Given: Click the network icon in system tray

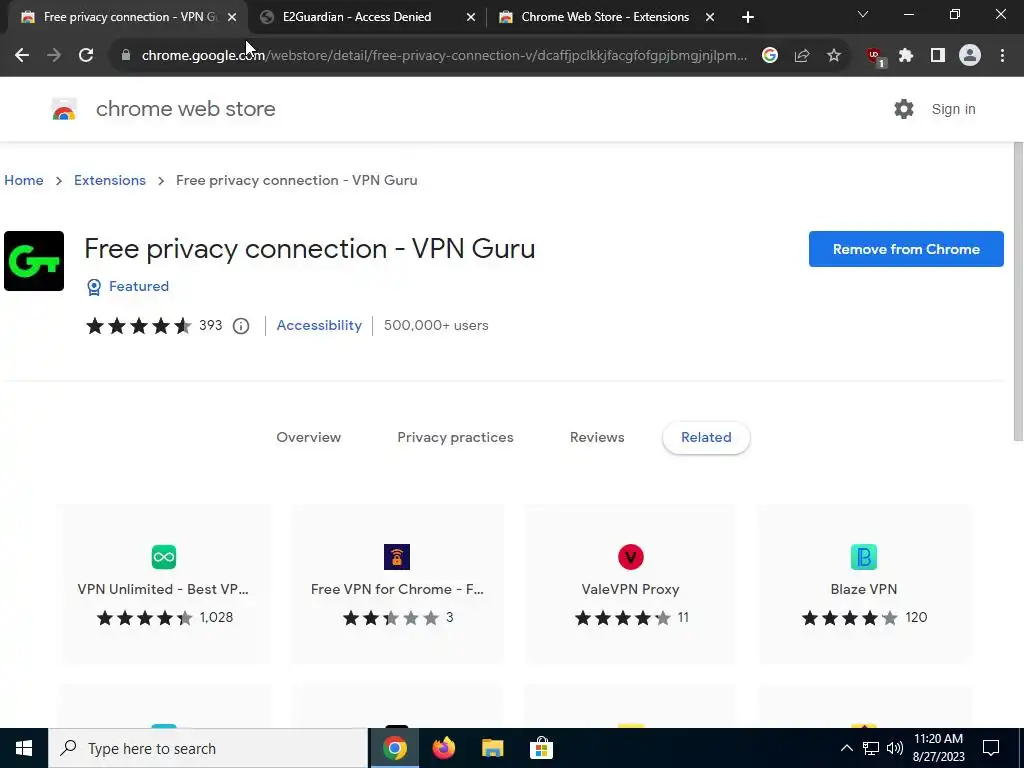Looking at the screenshot, I should pos(871,748).
